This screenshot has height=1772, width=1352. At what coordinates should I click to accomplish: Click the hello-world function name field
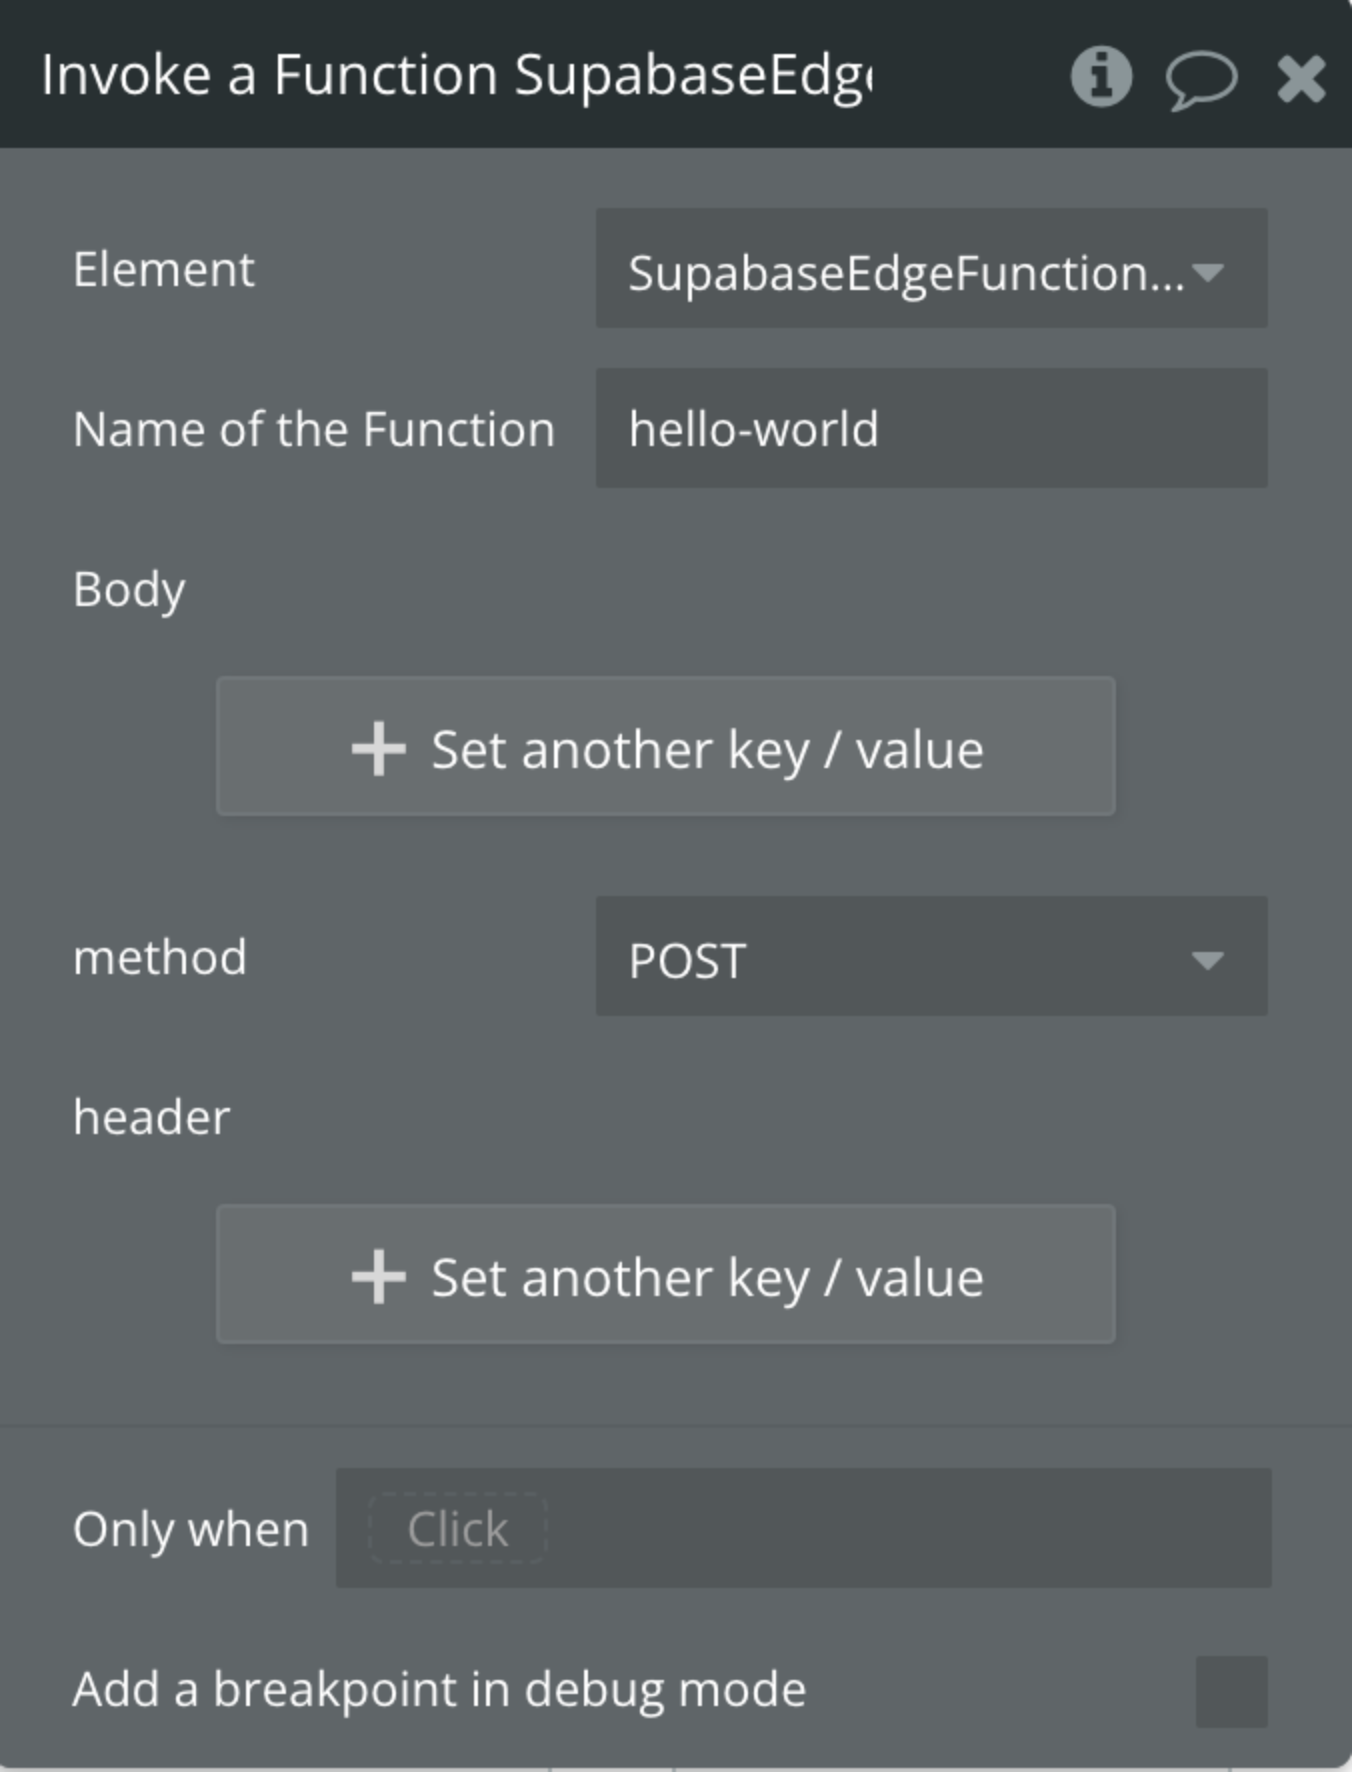[930, 429]
